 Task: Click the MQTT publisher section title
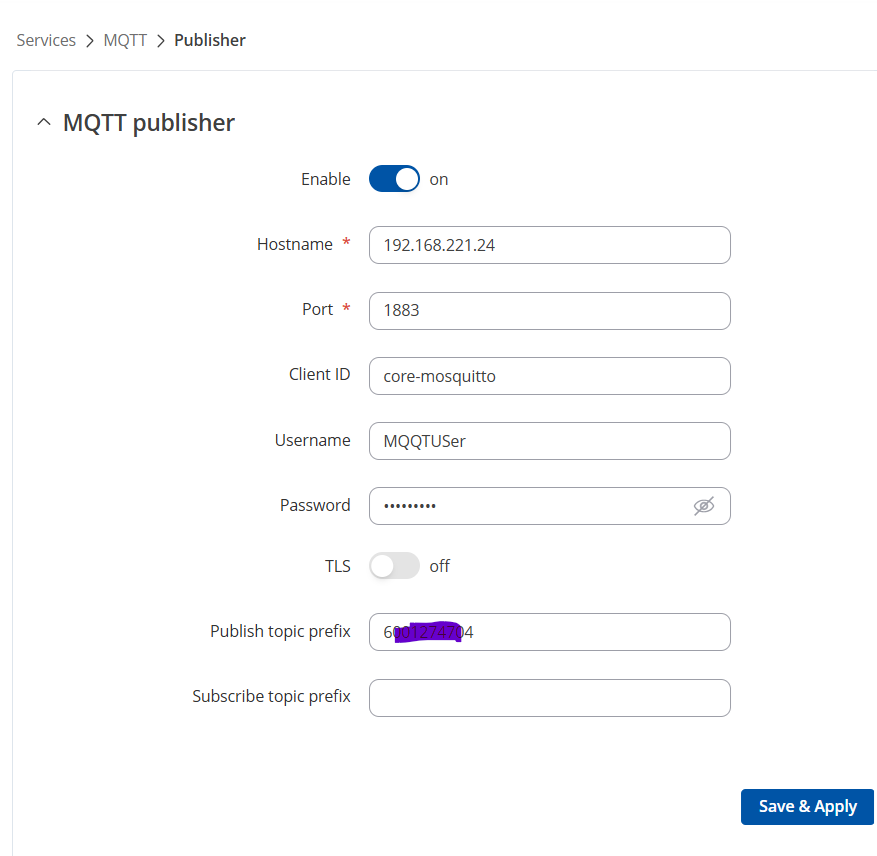148,121
